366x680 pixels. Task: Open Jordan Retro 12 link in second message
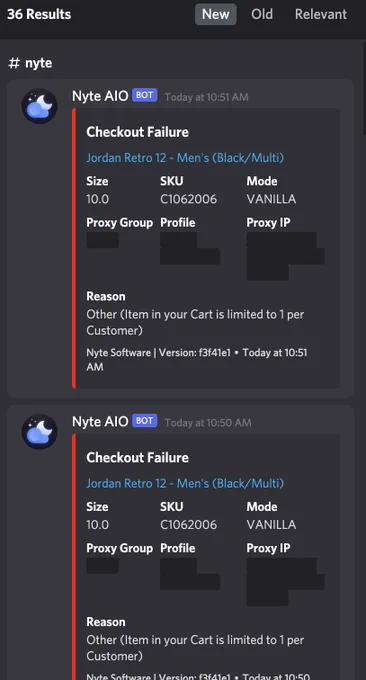[185, 483]
